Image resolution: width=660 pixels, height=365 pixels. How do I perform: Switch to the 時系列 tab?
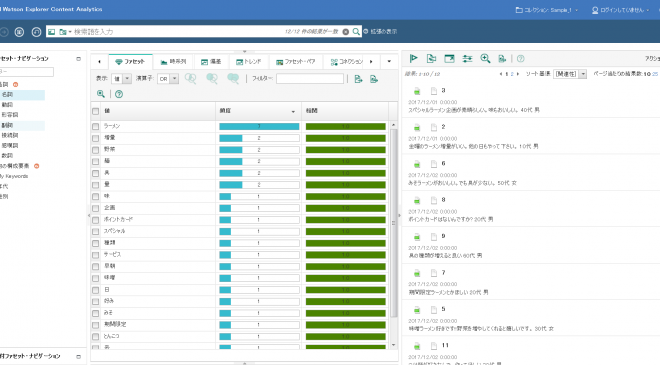[173, 61]
